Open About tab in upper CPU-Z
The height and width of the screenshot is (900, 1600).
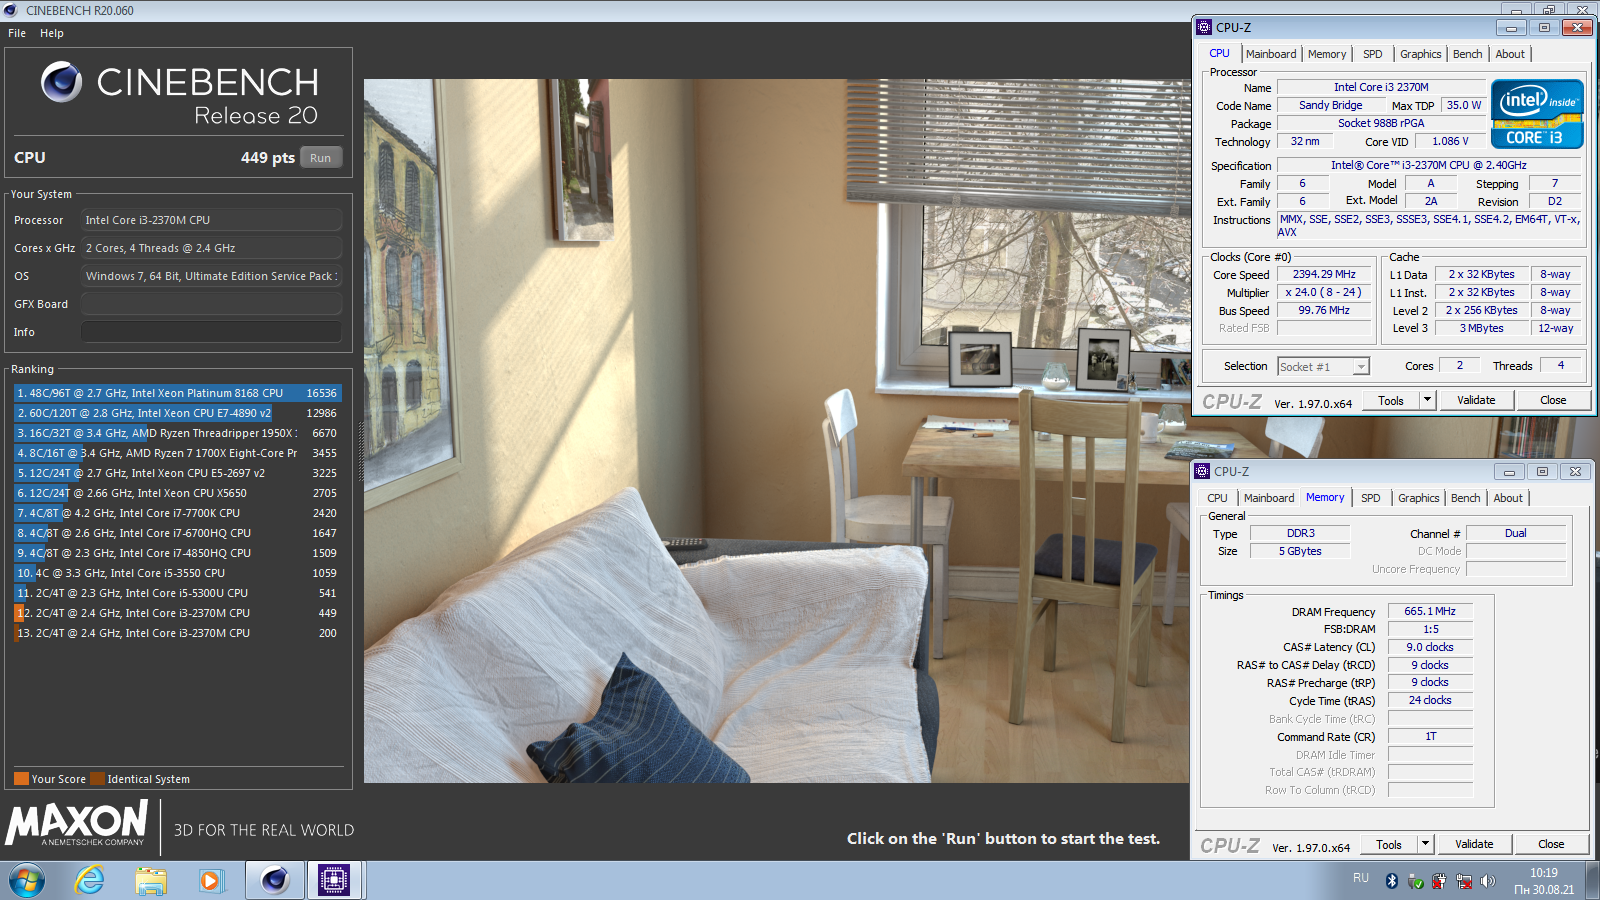[x=1510, y=54]
